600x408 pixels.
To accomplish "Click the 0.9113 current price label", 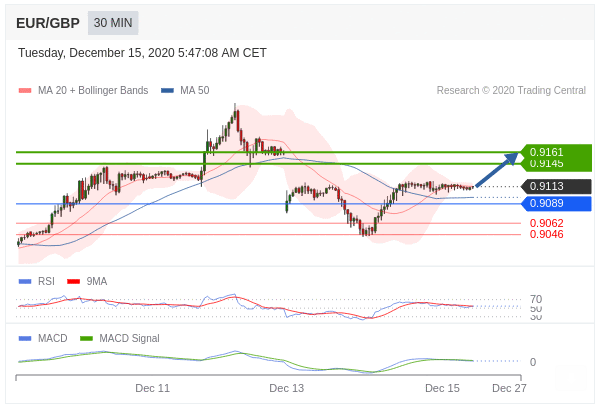I will click(556, 186).
